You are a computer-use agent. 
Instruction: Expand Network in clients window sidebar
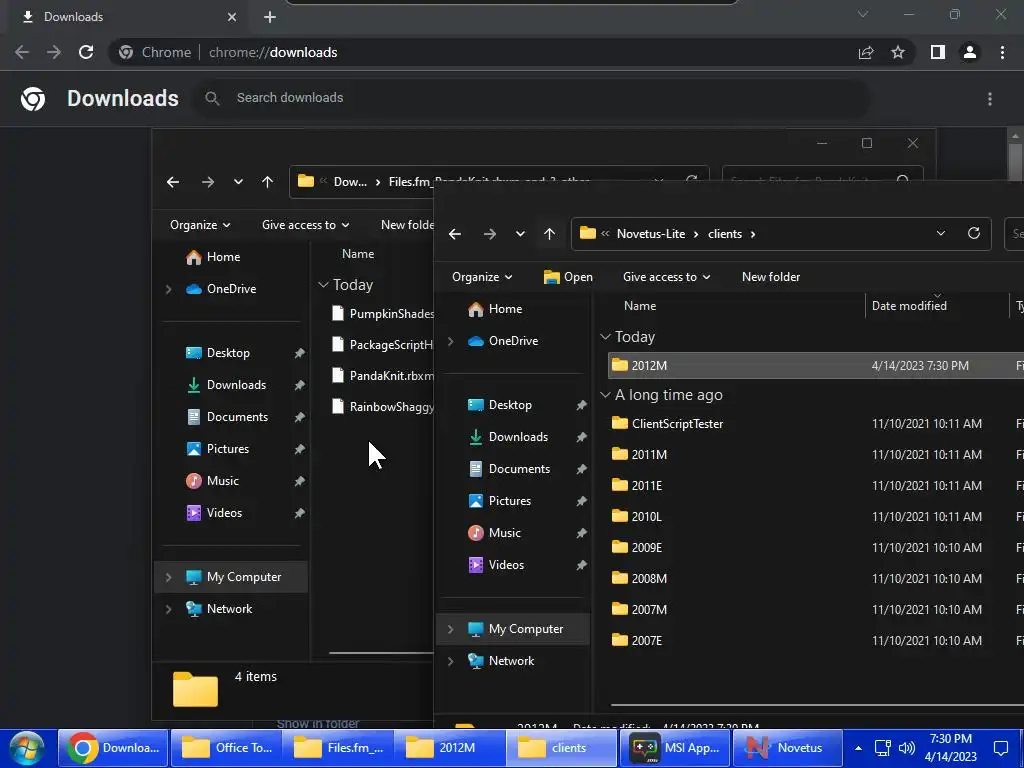[x=451, y=661]
